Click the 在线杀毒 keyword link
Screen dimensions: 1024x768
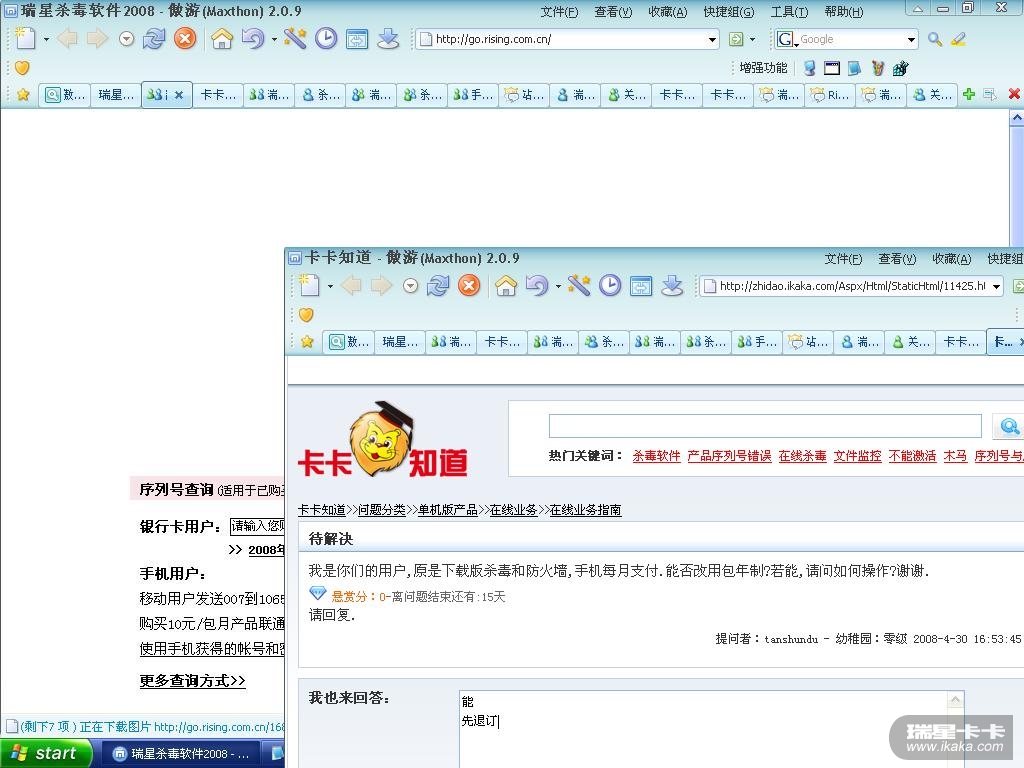803,456
